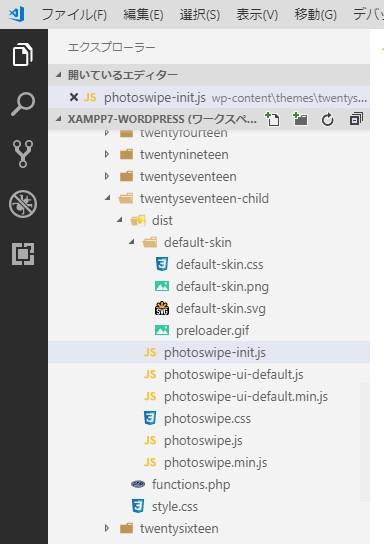Click the VS Code logo icon
384x544 pixels.
click(x=17, y=14)
